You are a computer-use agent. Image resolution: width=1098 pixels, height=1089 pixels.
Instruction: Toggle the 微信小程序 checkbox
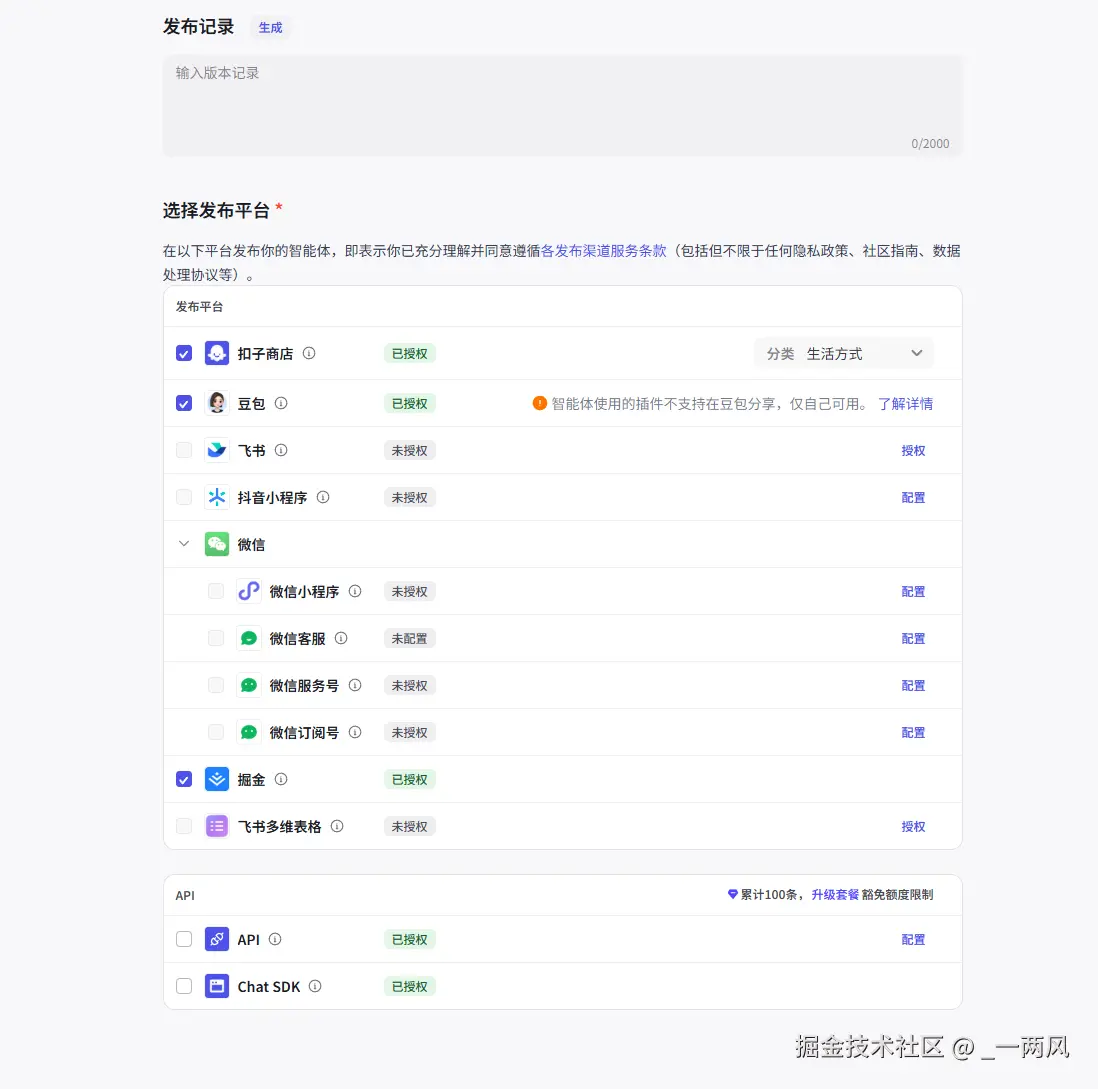point(216,591)
